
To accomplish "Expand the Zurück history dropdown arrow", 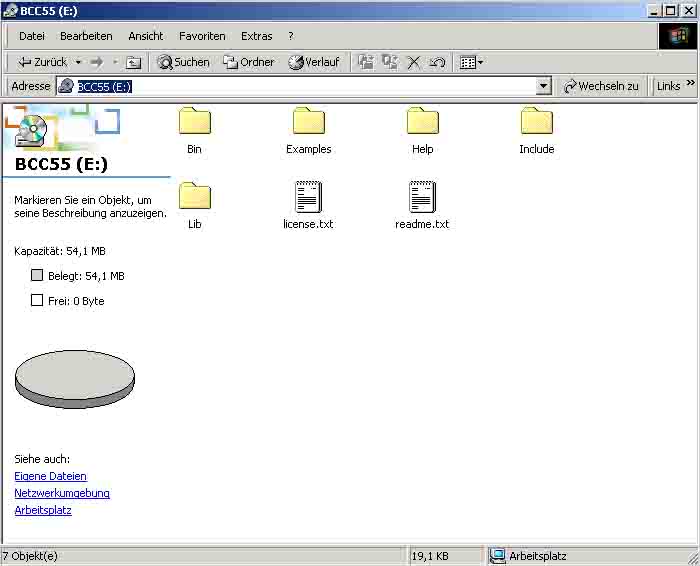I will 78,62.
